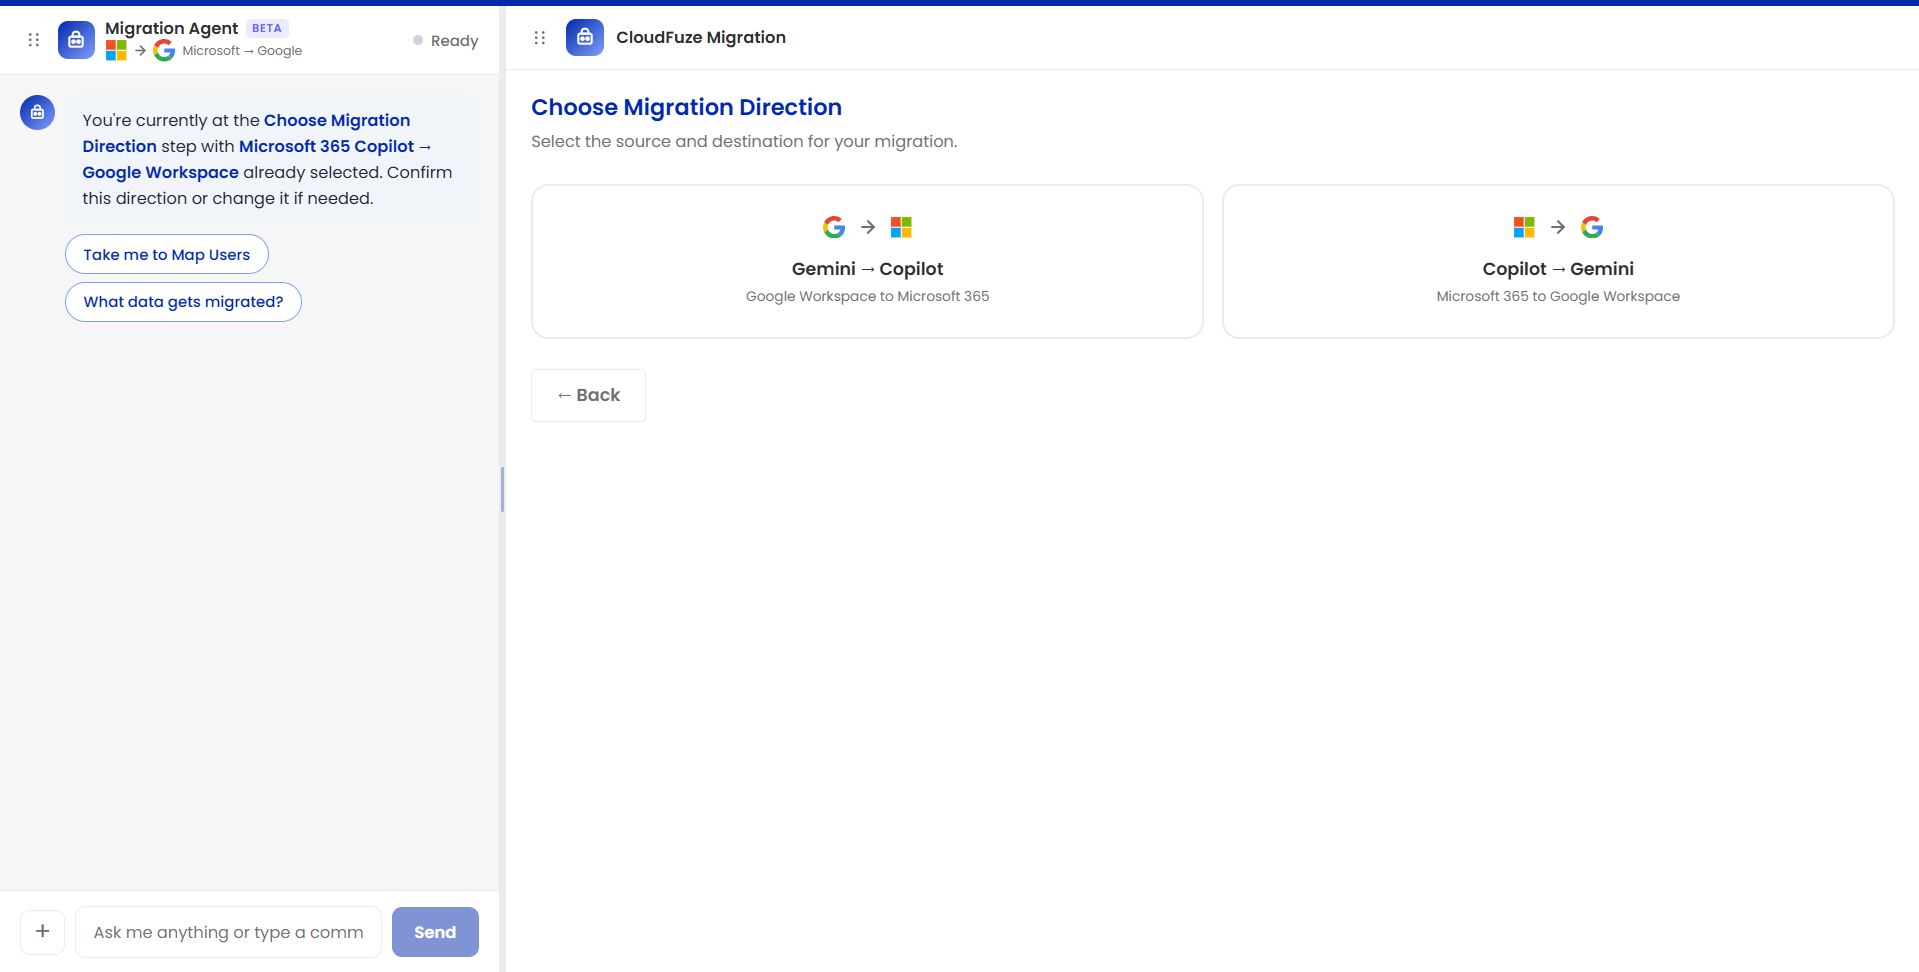Click the Google Workspace to Microsoft 365 text
Viewport: 1919px width, 972px height.
click(x=867, y=296)
